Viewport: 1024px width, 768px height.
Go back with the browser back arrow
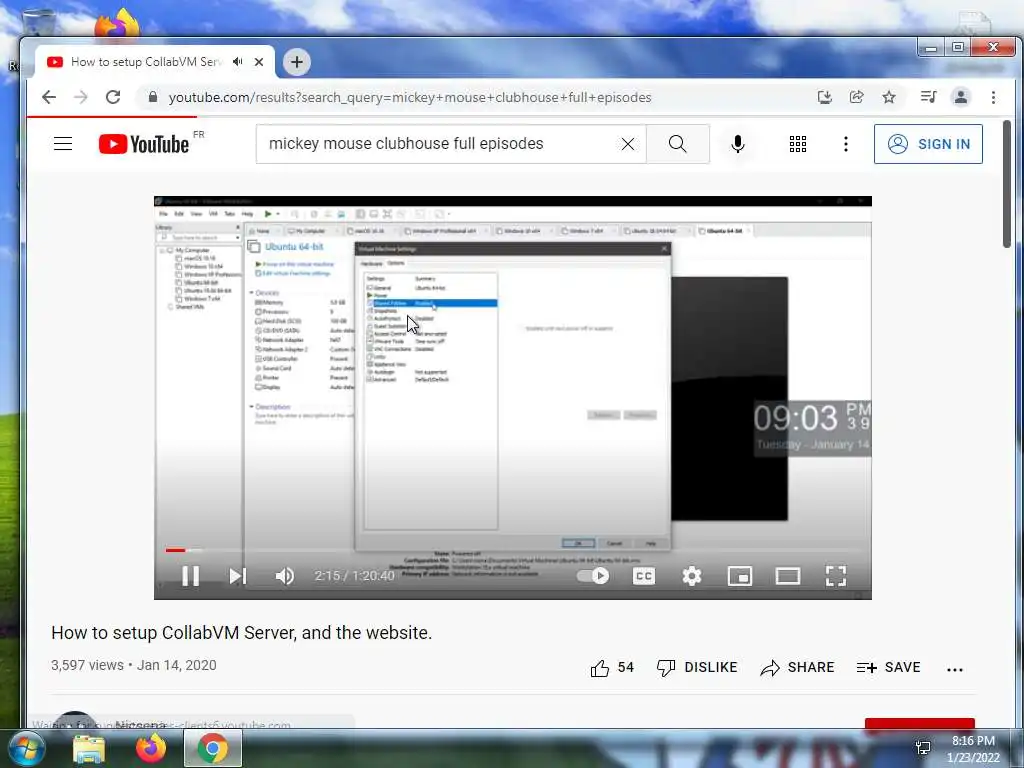48,97
